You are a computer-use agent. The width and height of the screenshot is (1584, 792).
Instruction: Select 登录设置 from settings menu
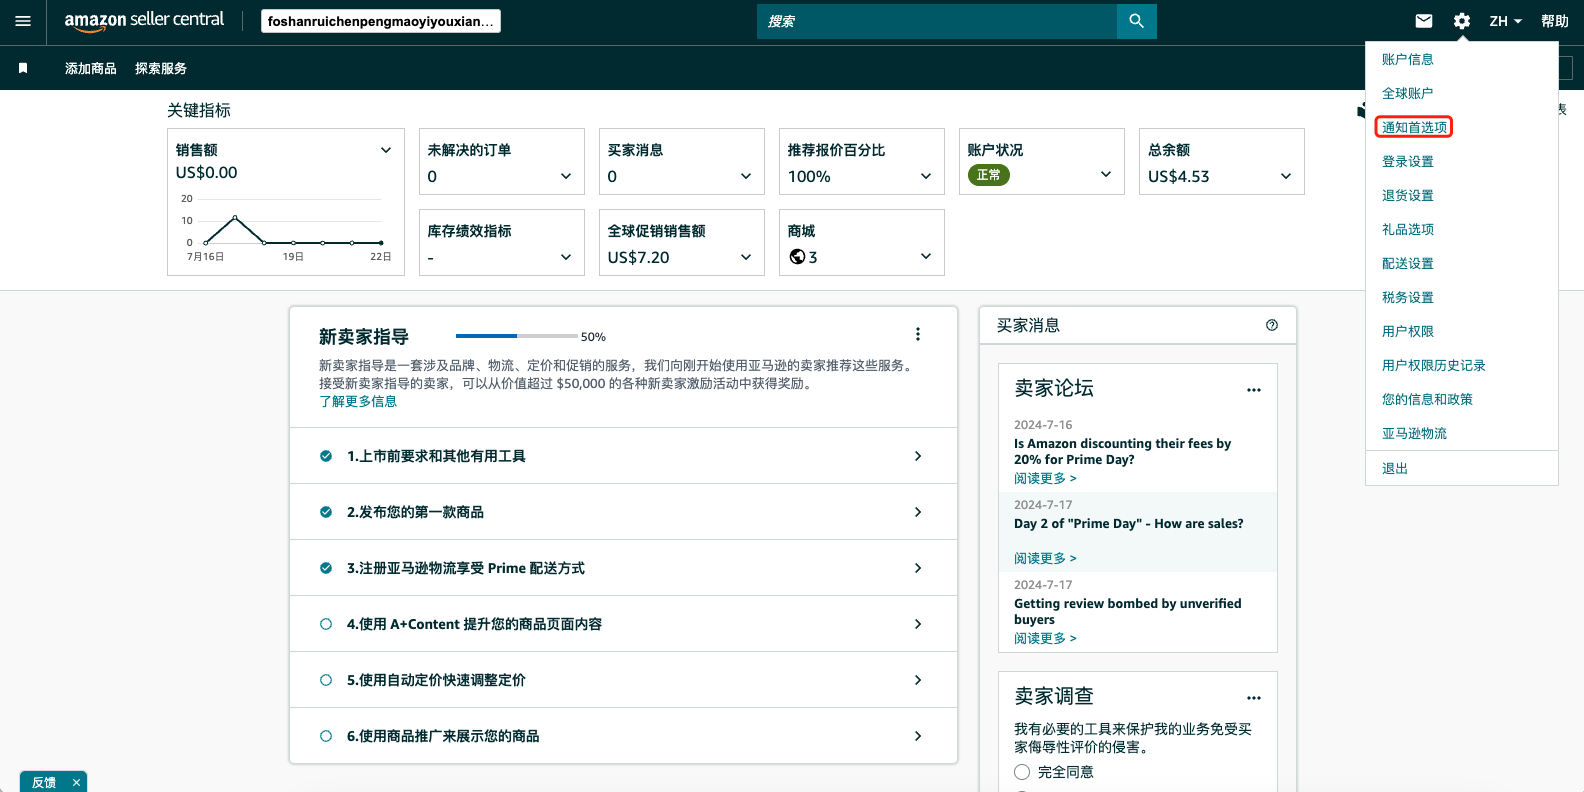click(x=1408, y=161)
